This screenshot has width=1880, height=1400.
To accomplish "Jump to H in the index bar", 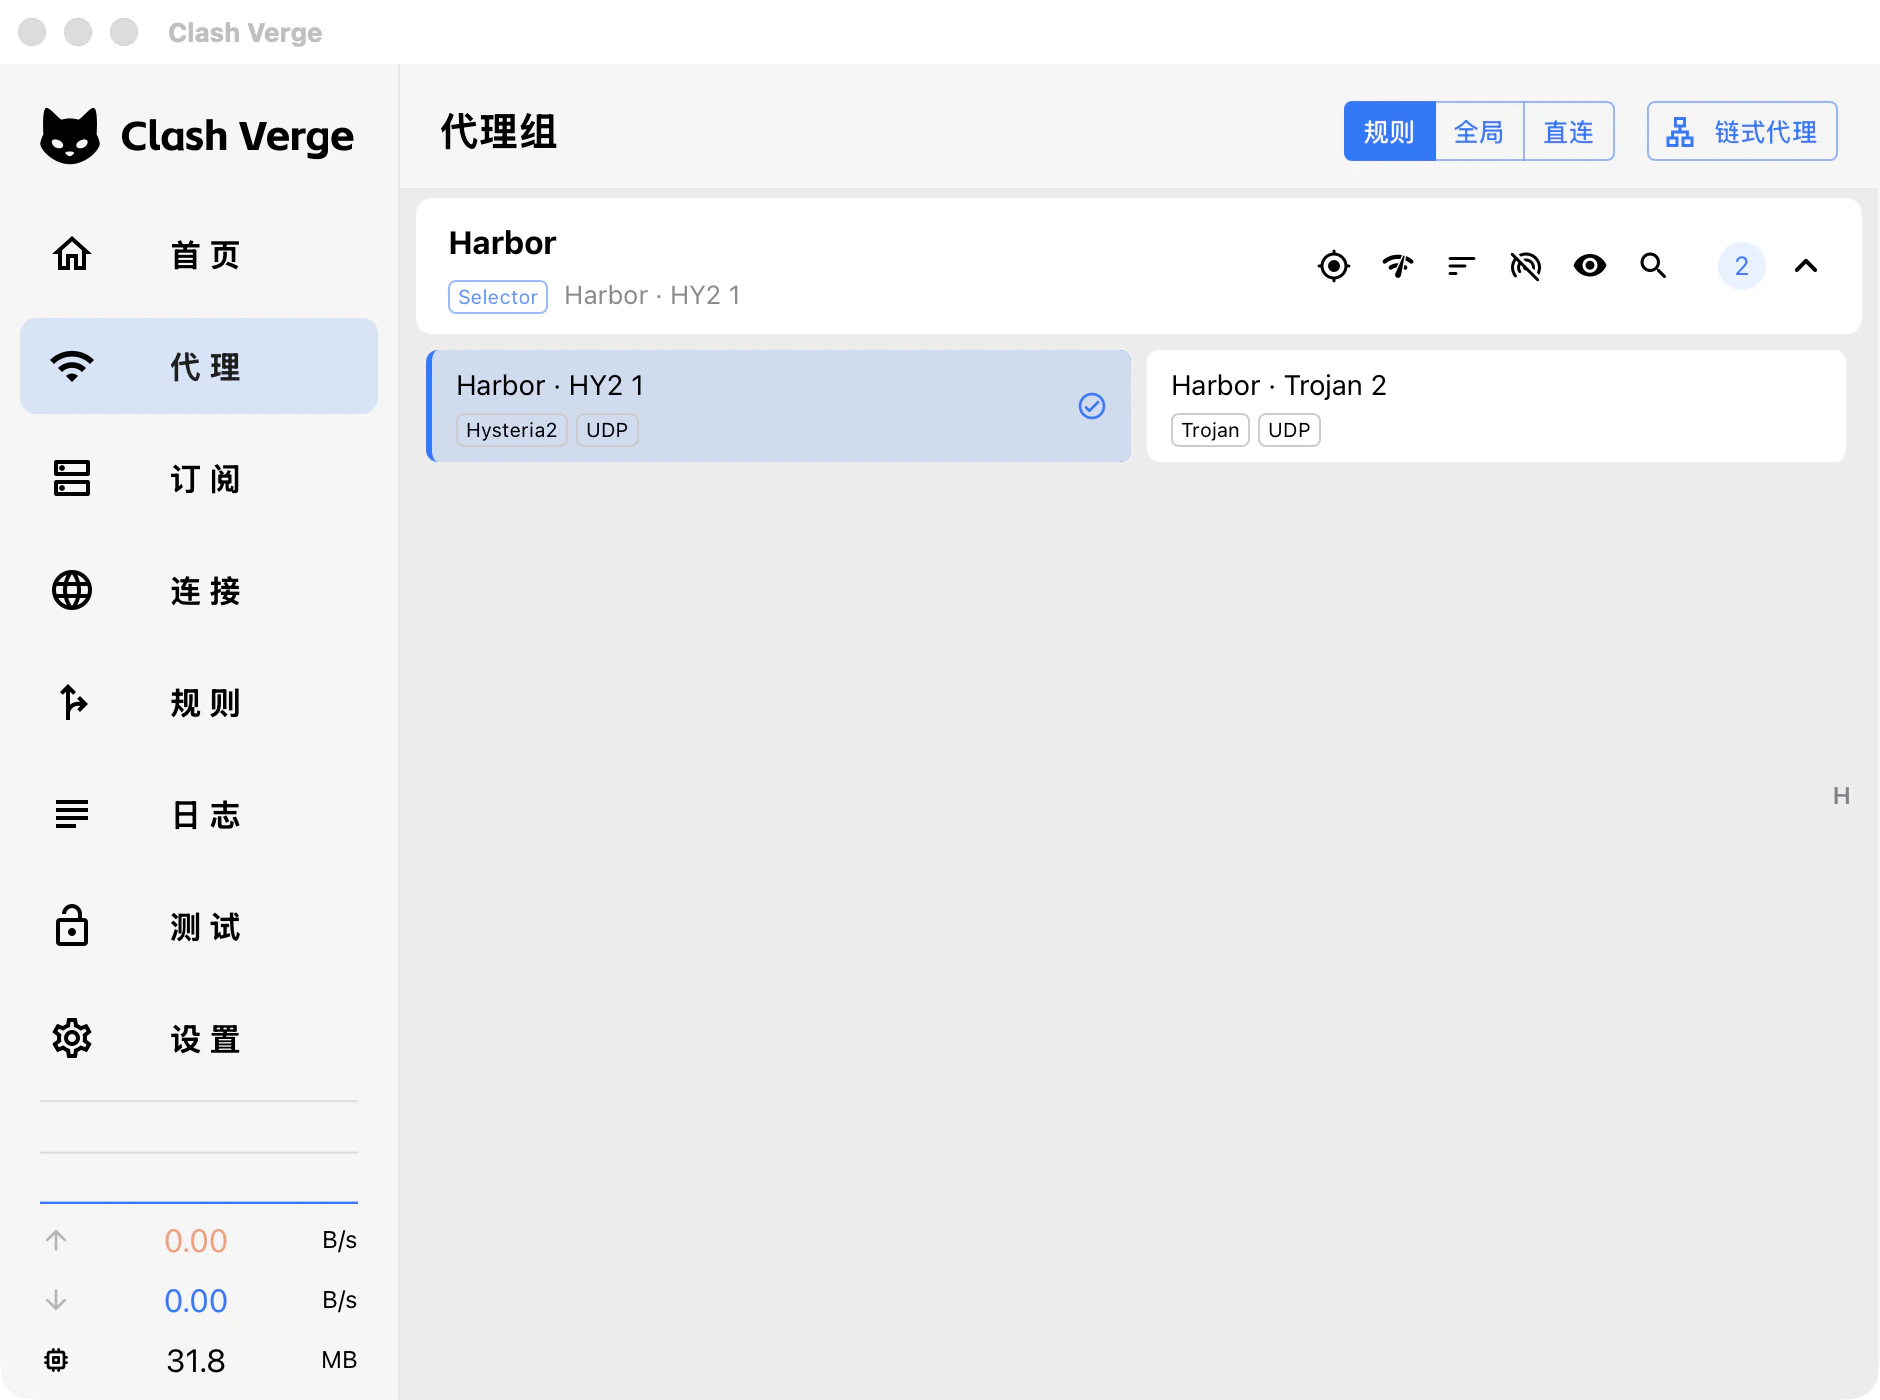I will coord(1842,796).
